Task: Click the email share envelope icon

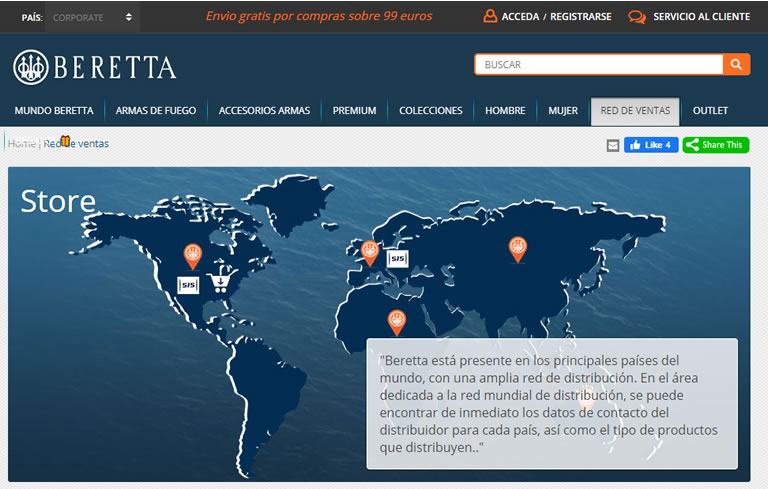Action: (x=613, y=145)
